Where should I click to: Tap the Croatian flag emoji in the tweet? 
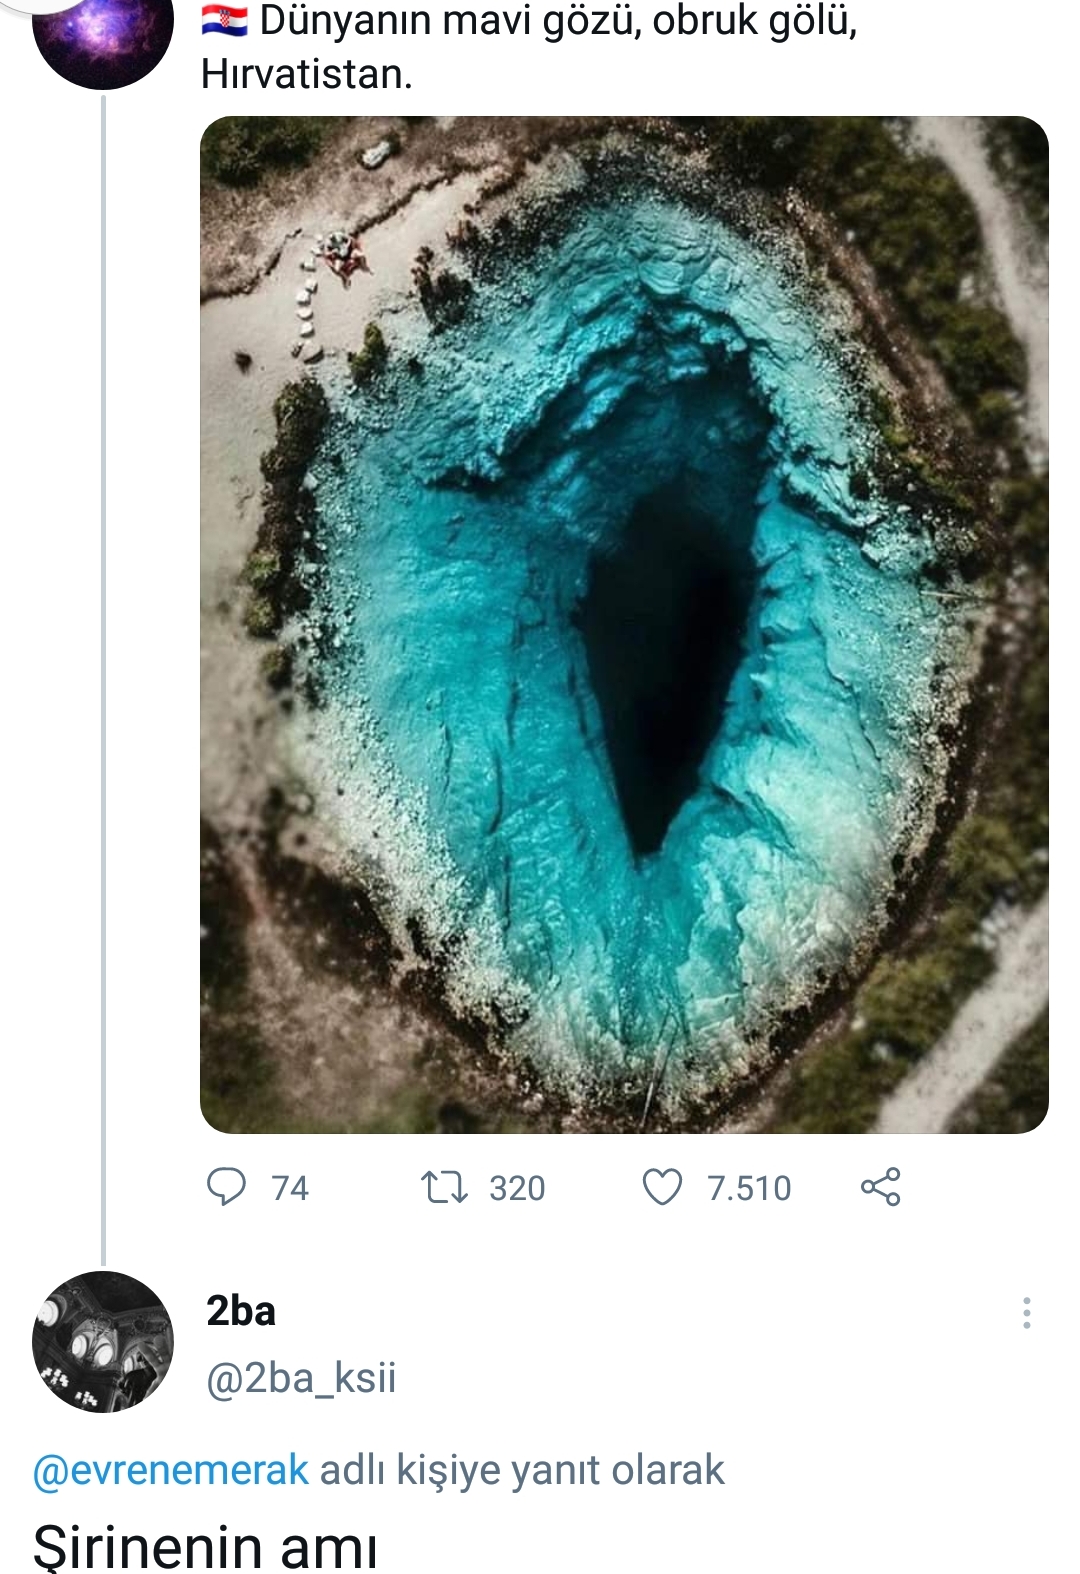[225, 19]
